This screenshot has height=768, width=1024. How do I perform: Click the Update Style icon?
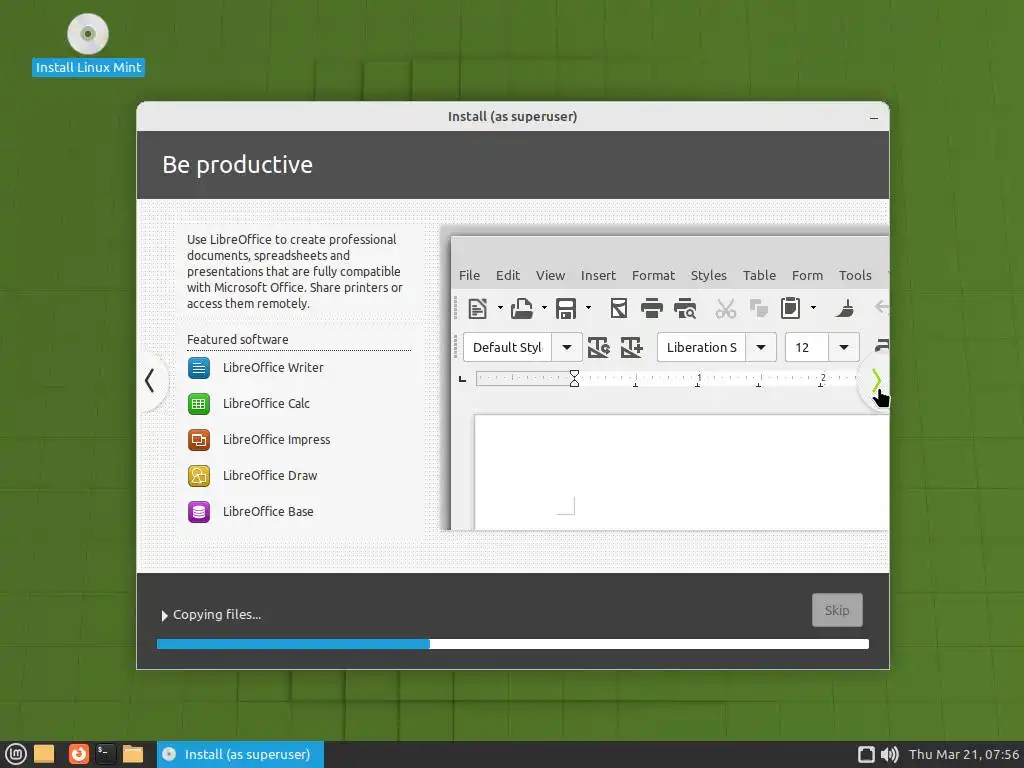(x=598, y=347)
